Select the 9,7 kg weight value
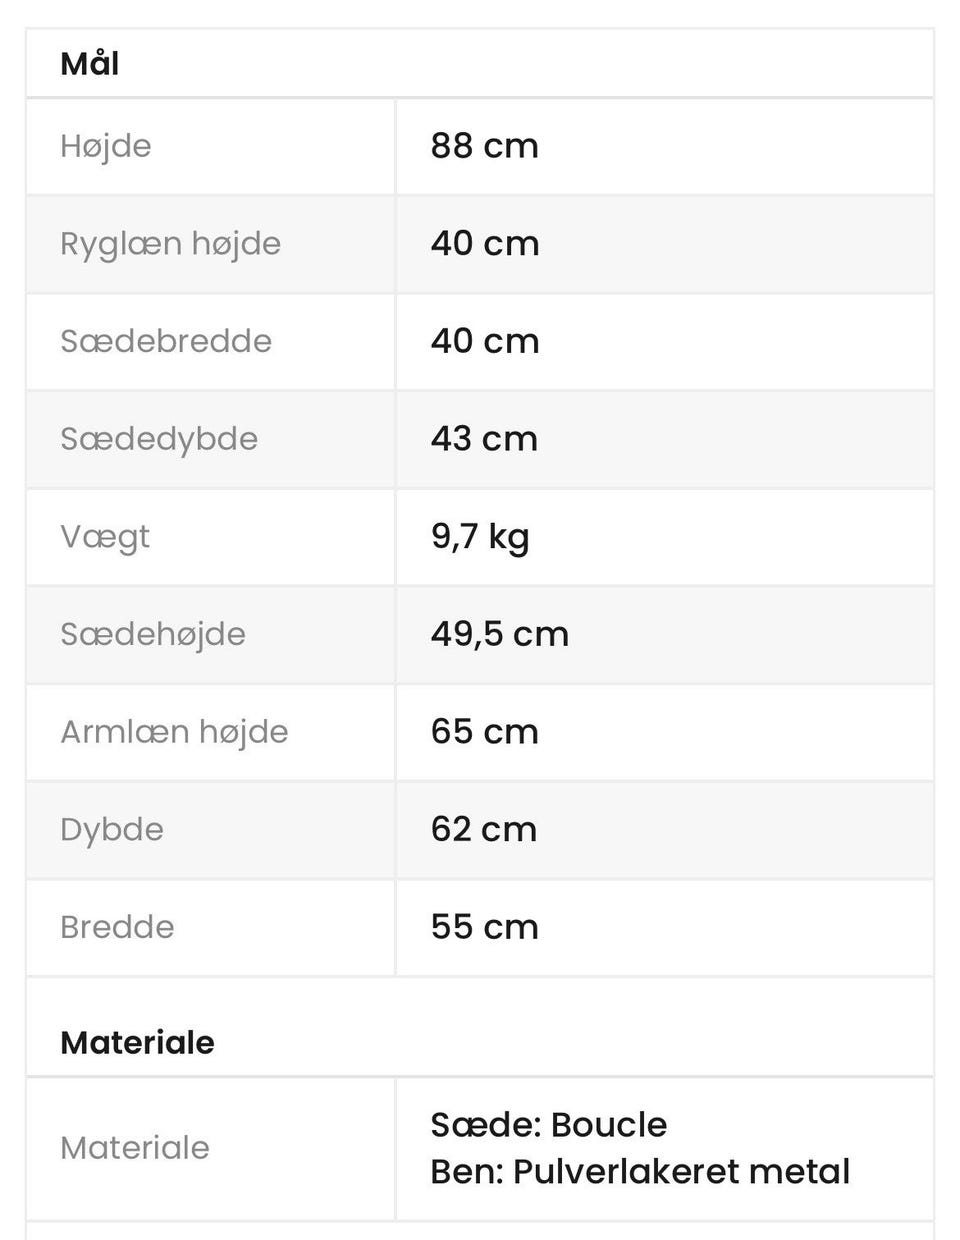Viewport: 960px width, 1240px height. [x=481, y=537]
